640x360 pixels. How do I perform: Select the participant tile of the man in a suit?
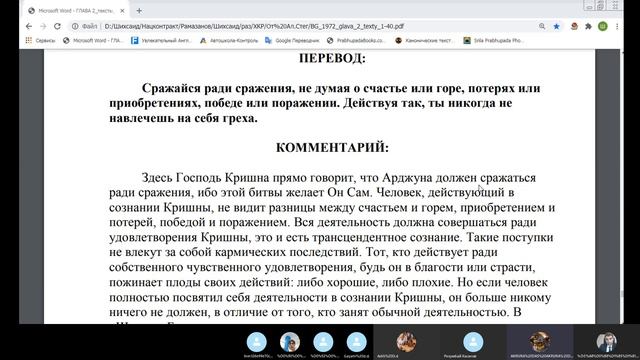pos(607,342)
